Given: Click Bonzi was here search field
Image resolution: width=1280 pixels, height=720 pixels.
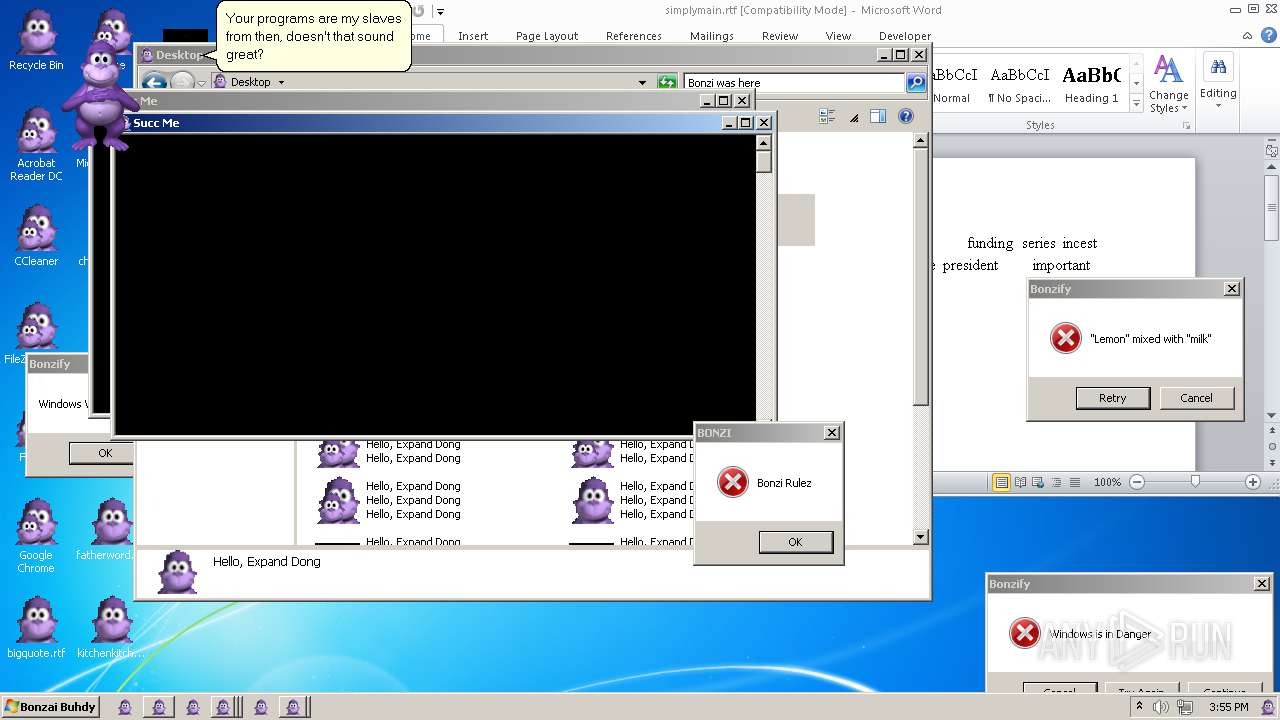Looking at the screenshot, I should [794, 83].
